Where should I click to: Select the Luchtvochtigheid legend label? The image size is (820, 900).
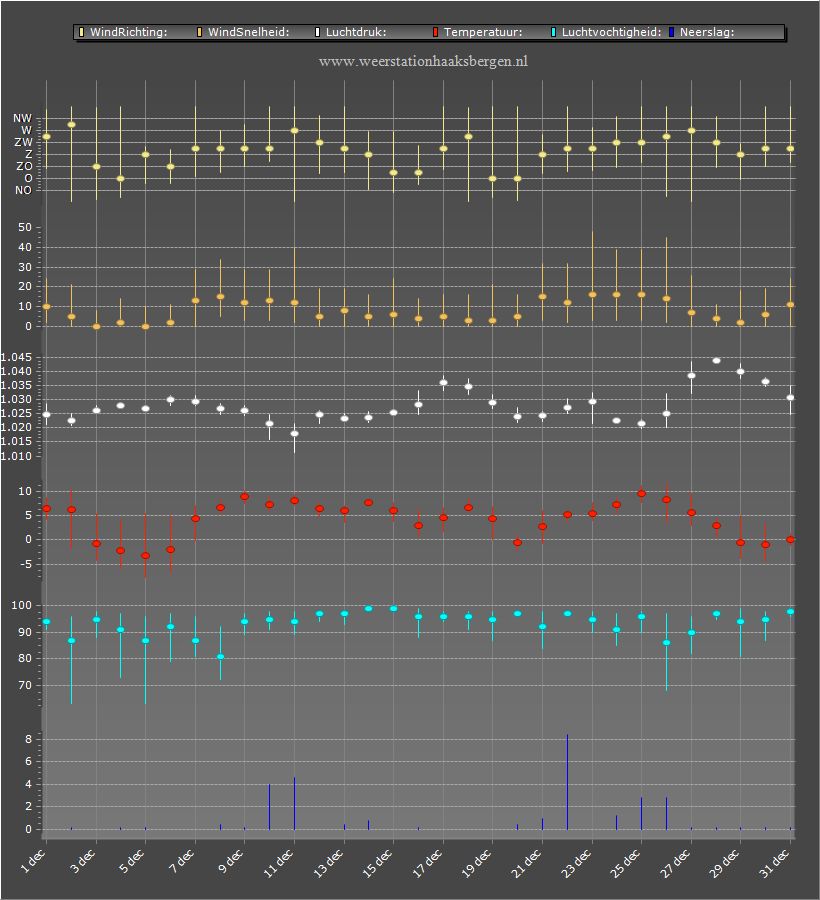(x=612, y=32)
